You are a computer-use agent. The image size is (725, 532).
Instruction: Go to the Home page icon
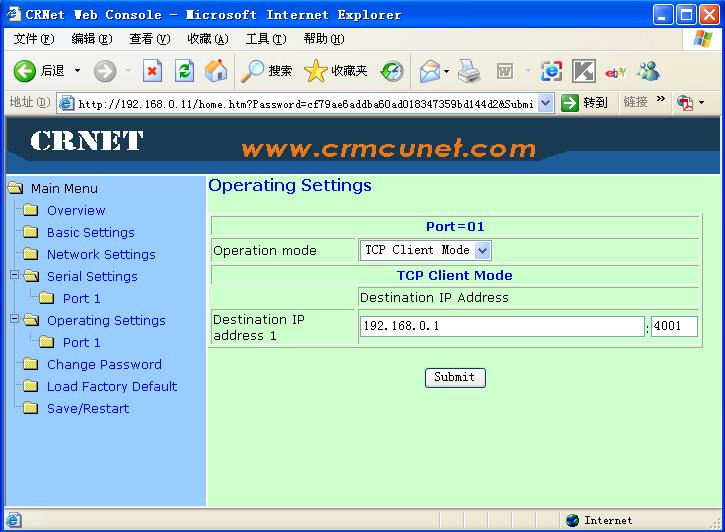[216, 71]
